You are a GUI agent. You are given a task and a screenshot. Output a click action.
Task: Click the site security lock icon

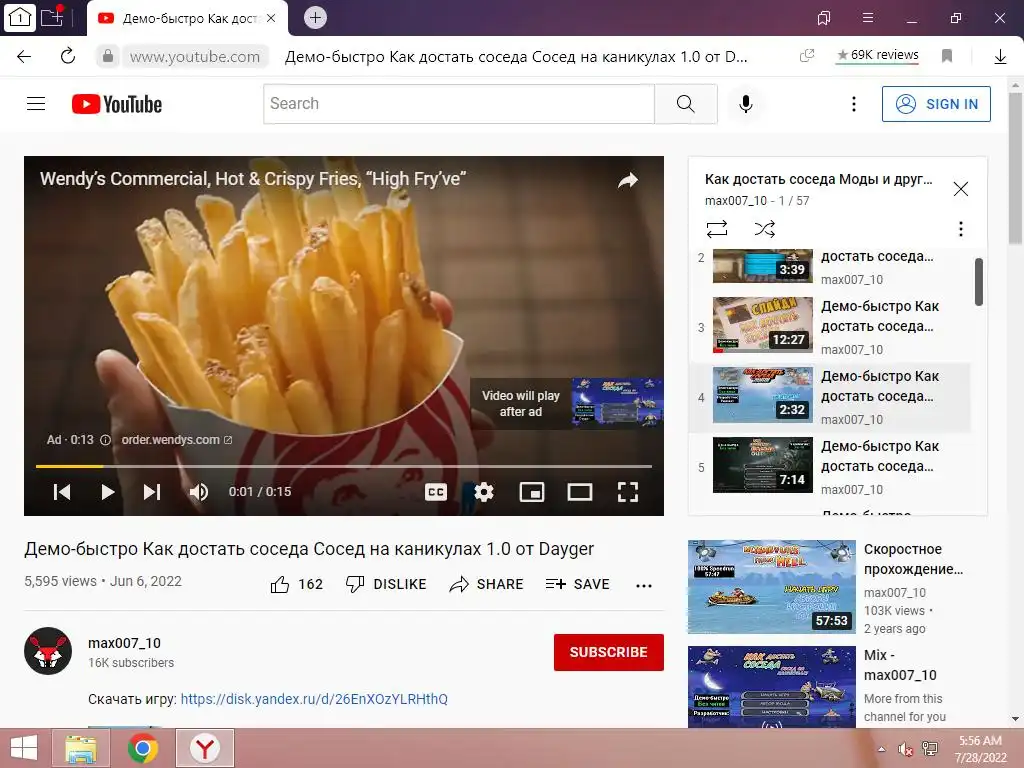(x=108, y=56)
